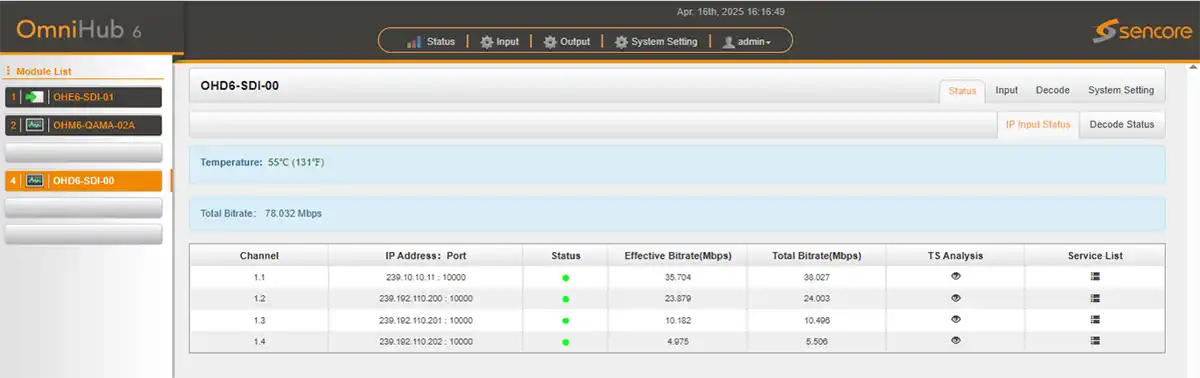
Task: Click the Service List column header
Action: (1095, 256)
